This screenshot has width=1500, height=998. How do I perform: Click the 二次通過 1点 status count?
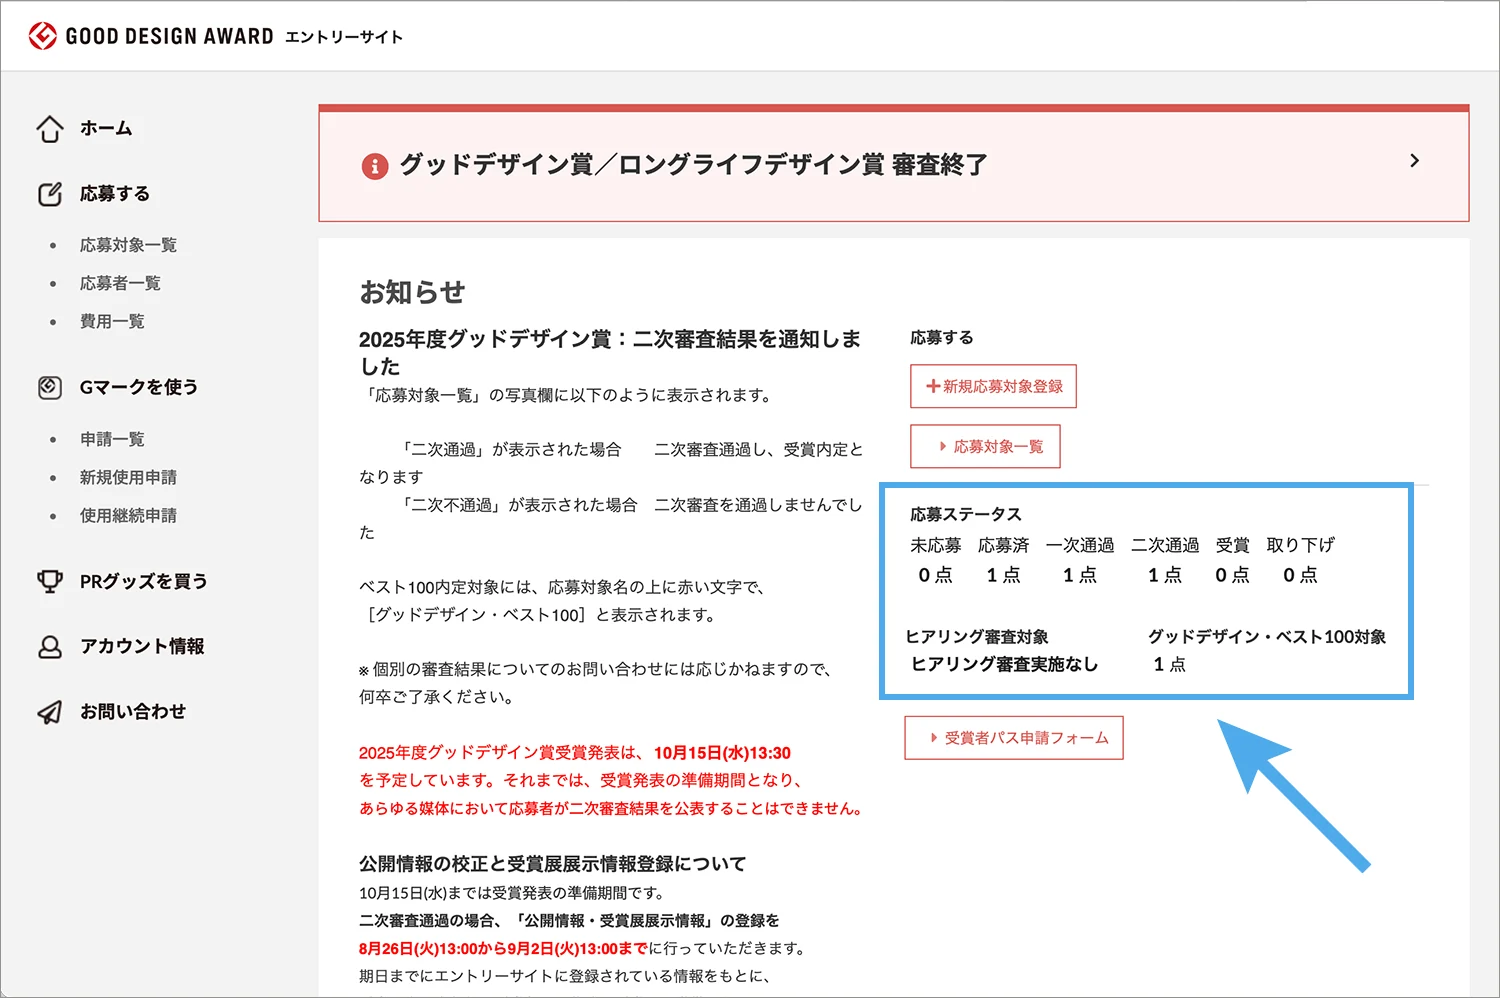click(x=1164, y=575)
